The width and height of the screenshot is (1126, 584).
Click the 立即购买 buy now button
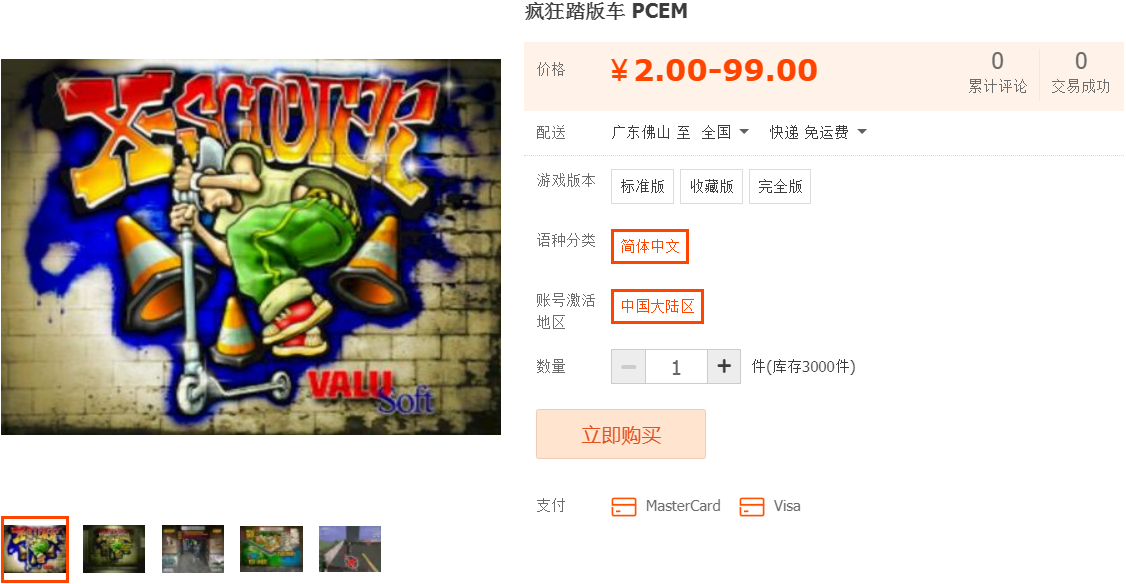click(621, 434)
